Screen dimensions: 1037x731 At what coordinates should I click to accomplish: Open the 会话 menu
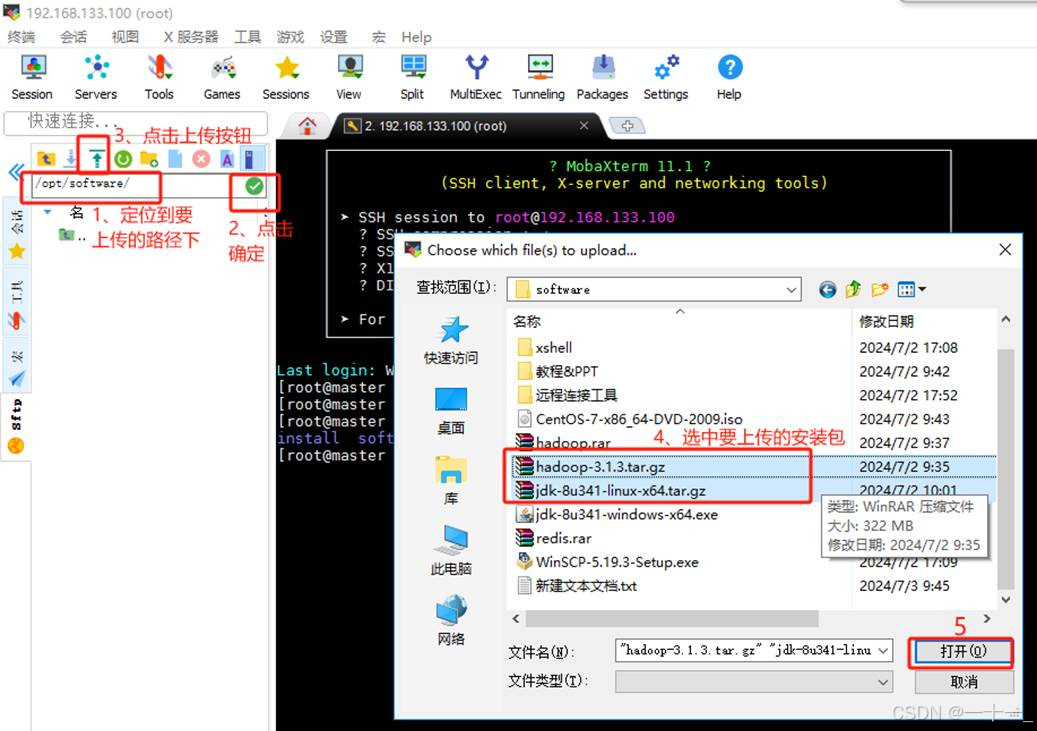coord(73,37)
